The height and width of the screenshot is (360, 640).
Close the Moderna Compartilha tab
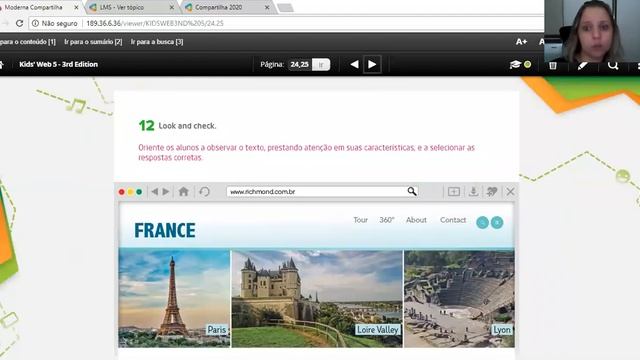tap(76, 7)
